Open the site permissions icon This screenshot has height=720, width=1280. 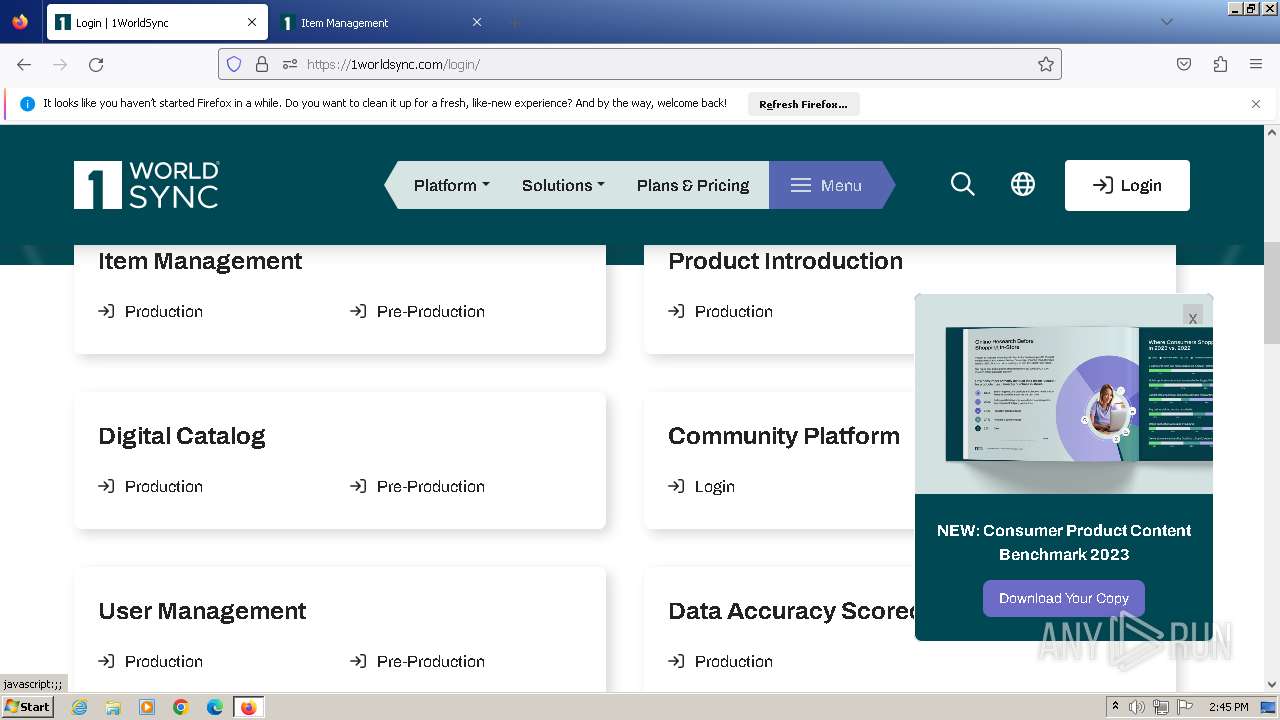click(x=290, y=64)
